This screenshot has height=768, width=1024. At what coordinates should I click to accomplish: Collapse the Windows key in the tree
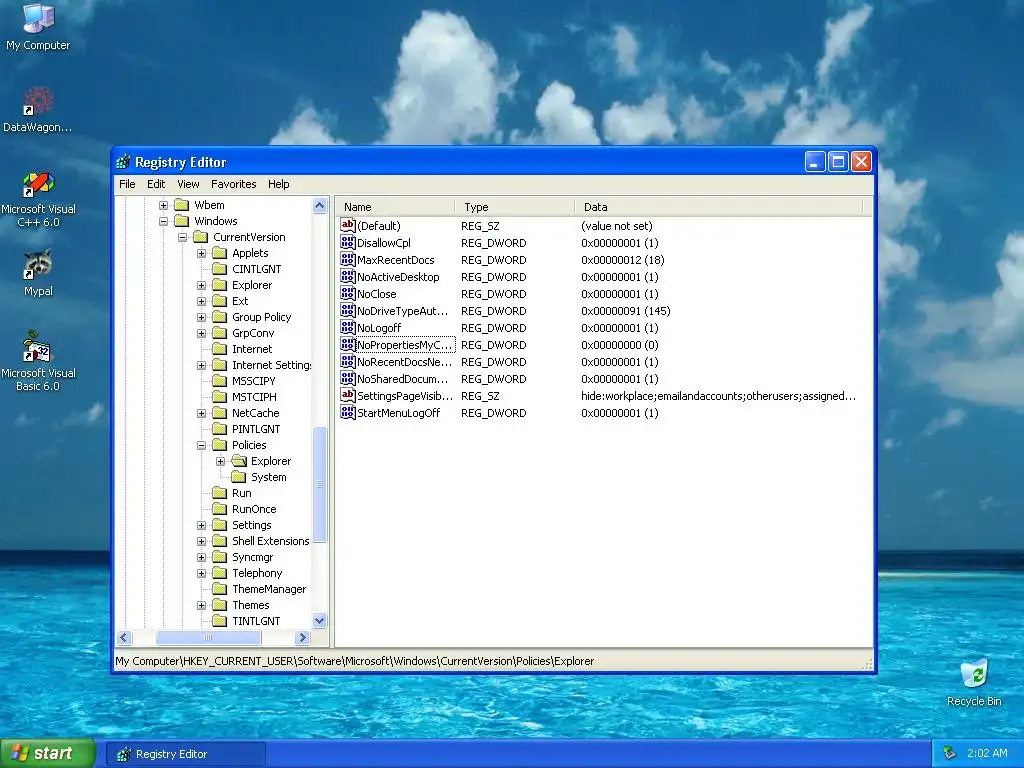tap(163, 221)
